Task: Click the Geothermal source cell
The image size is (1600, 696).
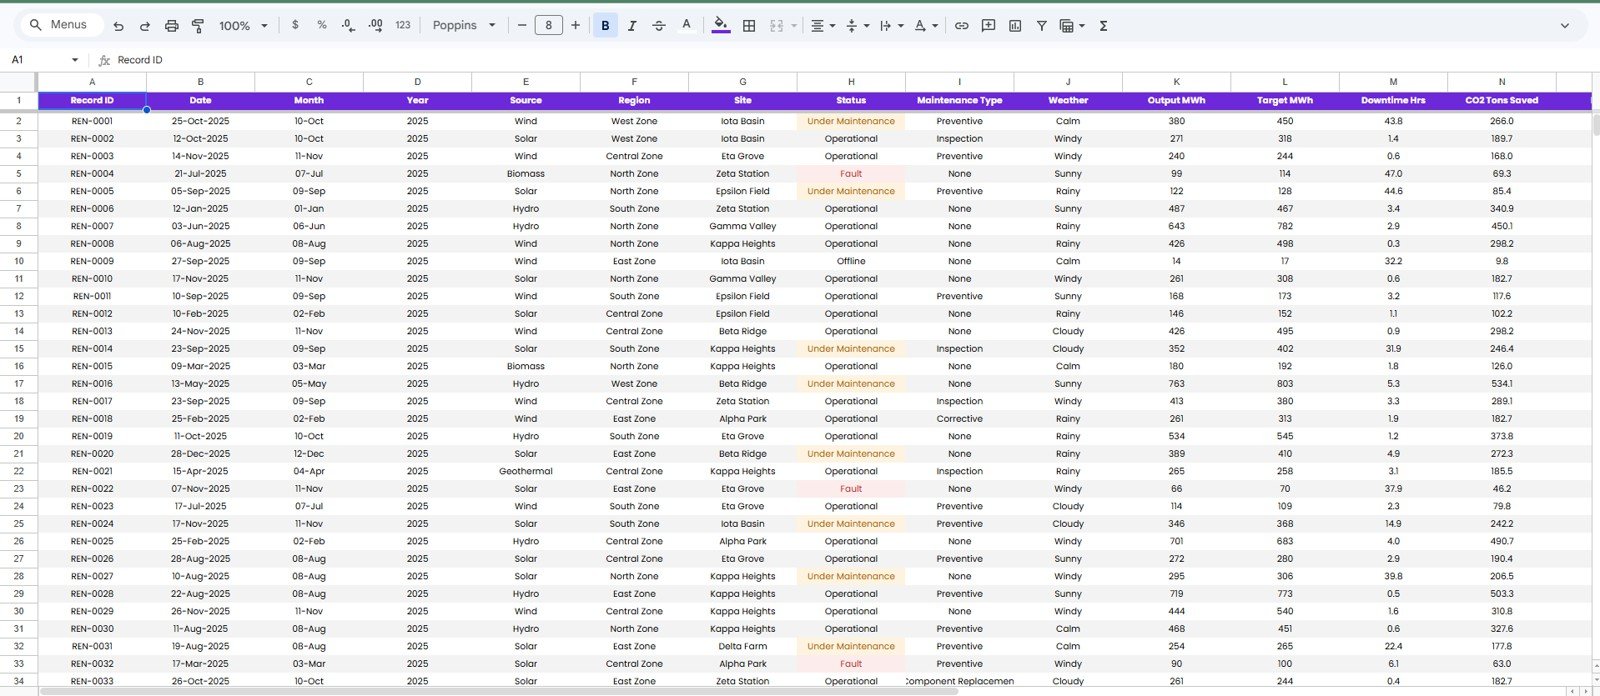Action: 526,471
